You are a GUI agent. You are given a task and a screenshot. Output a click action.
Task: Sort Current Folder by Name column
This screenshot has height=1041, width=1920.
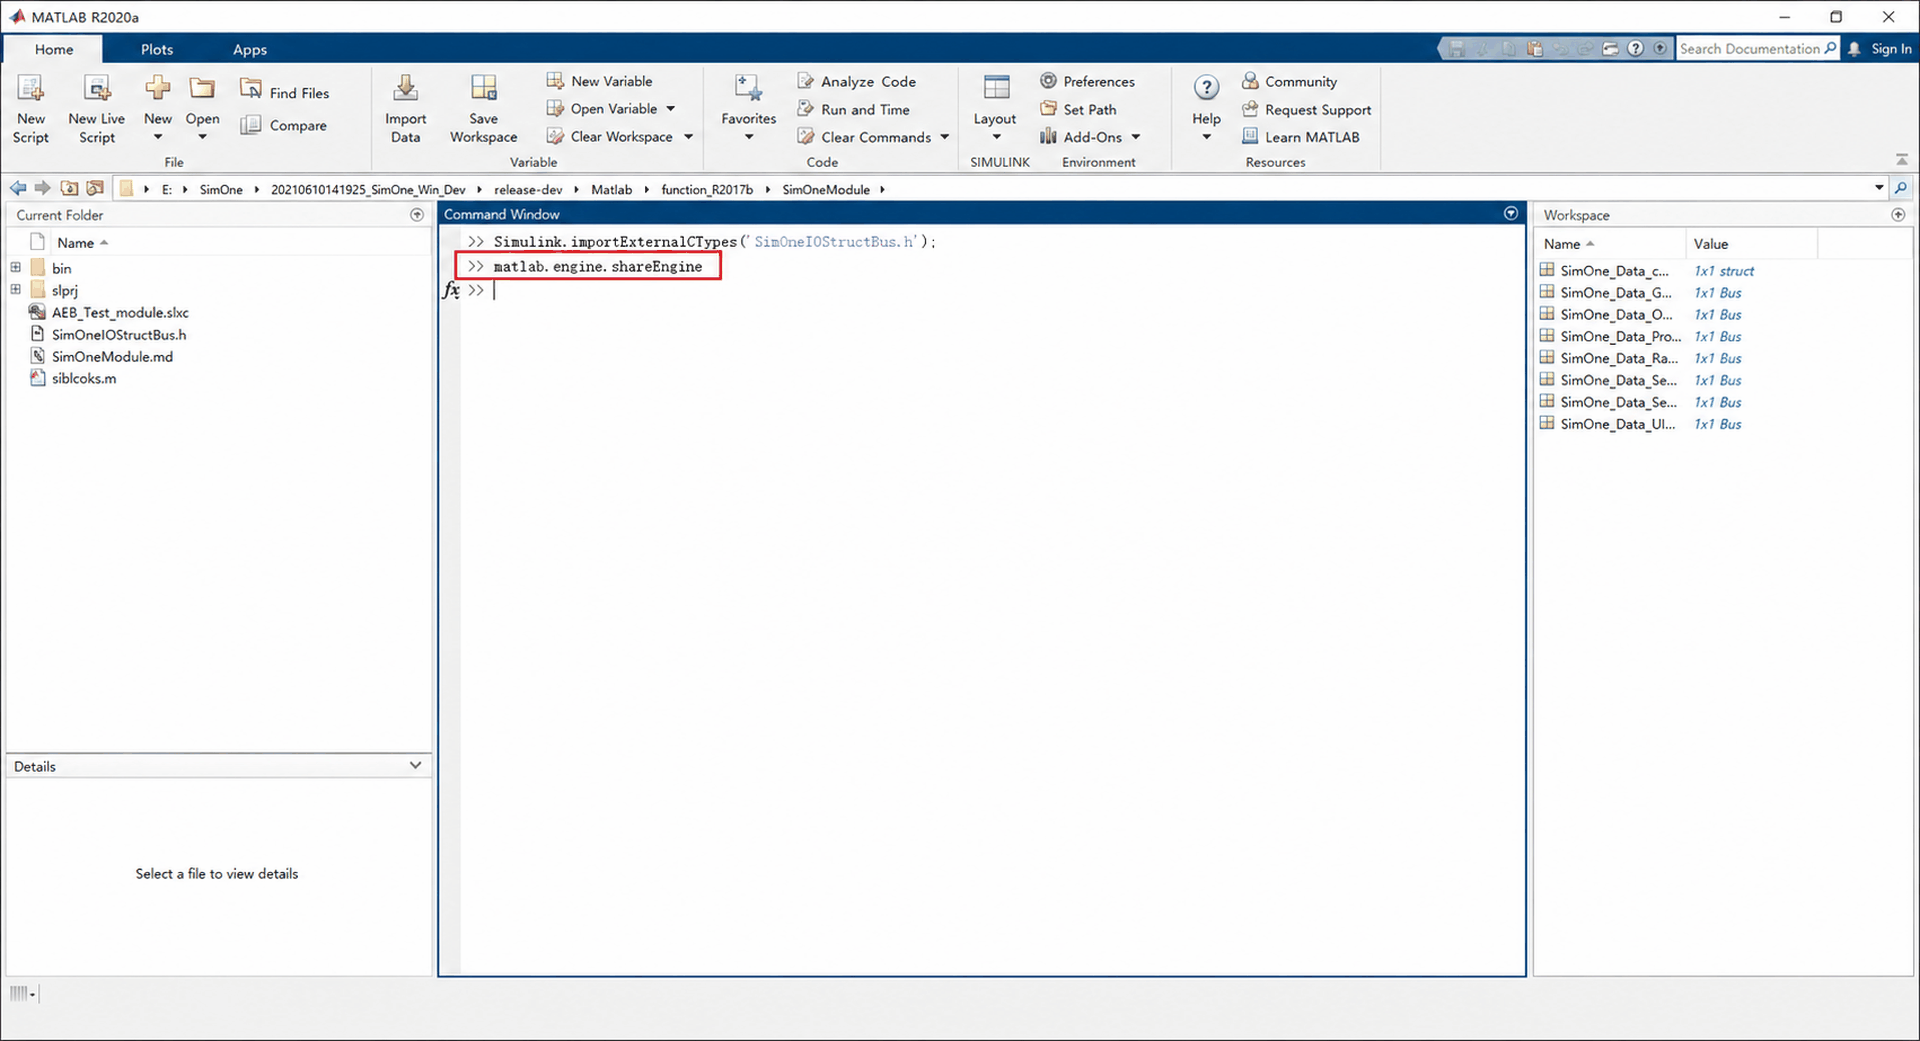(82, 242)
